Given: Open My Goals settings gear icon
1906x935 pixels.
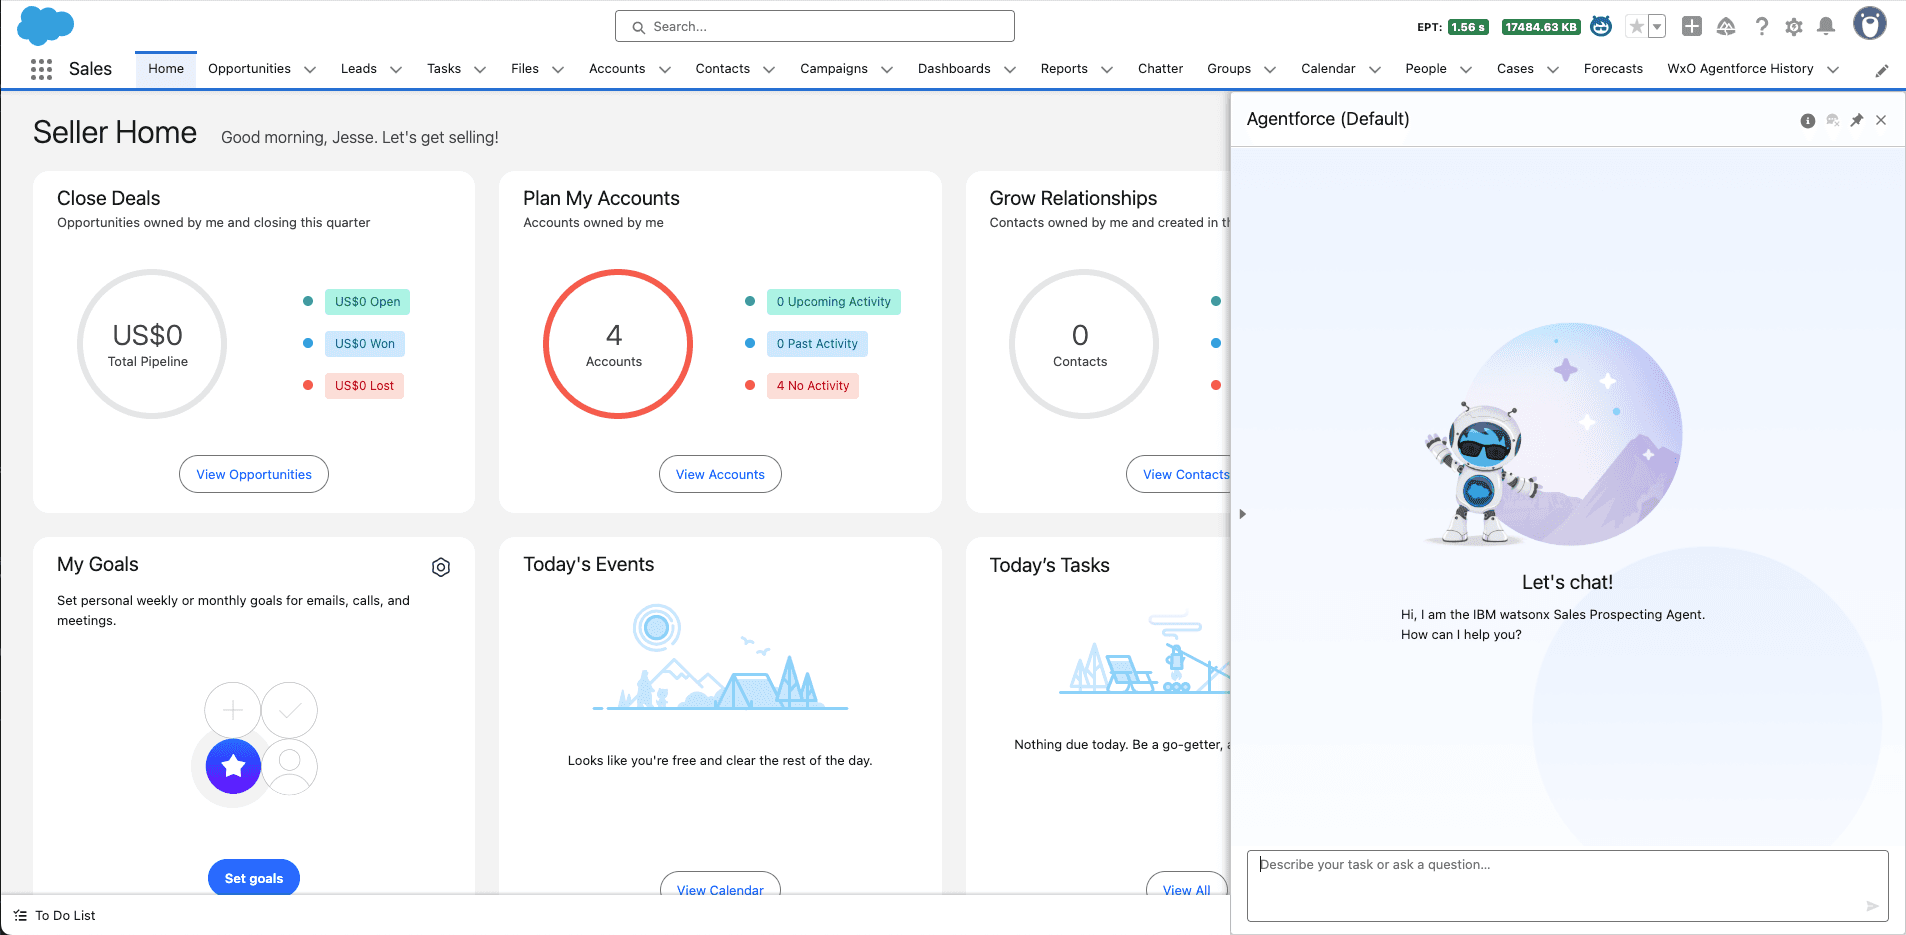Looking at the screenshot, I should tap(441, 567).
